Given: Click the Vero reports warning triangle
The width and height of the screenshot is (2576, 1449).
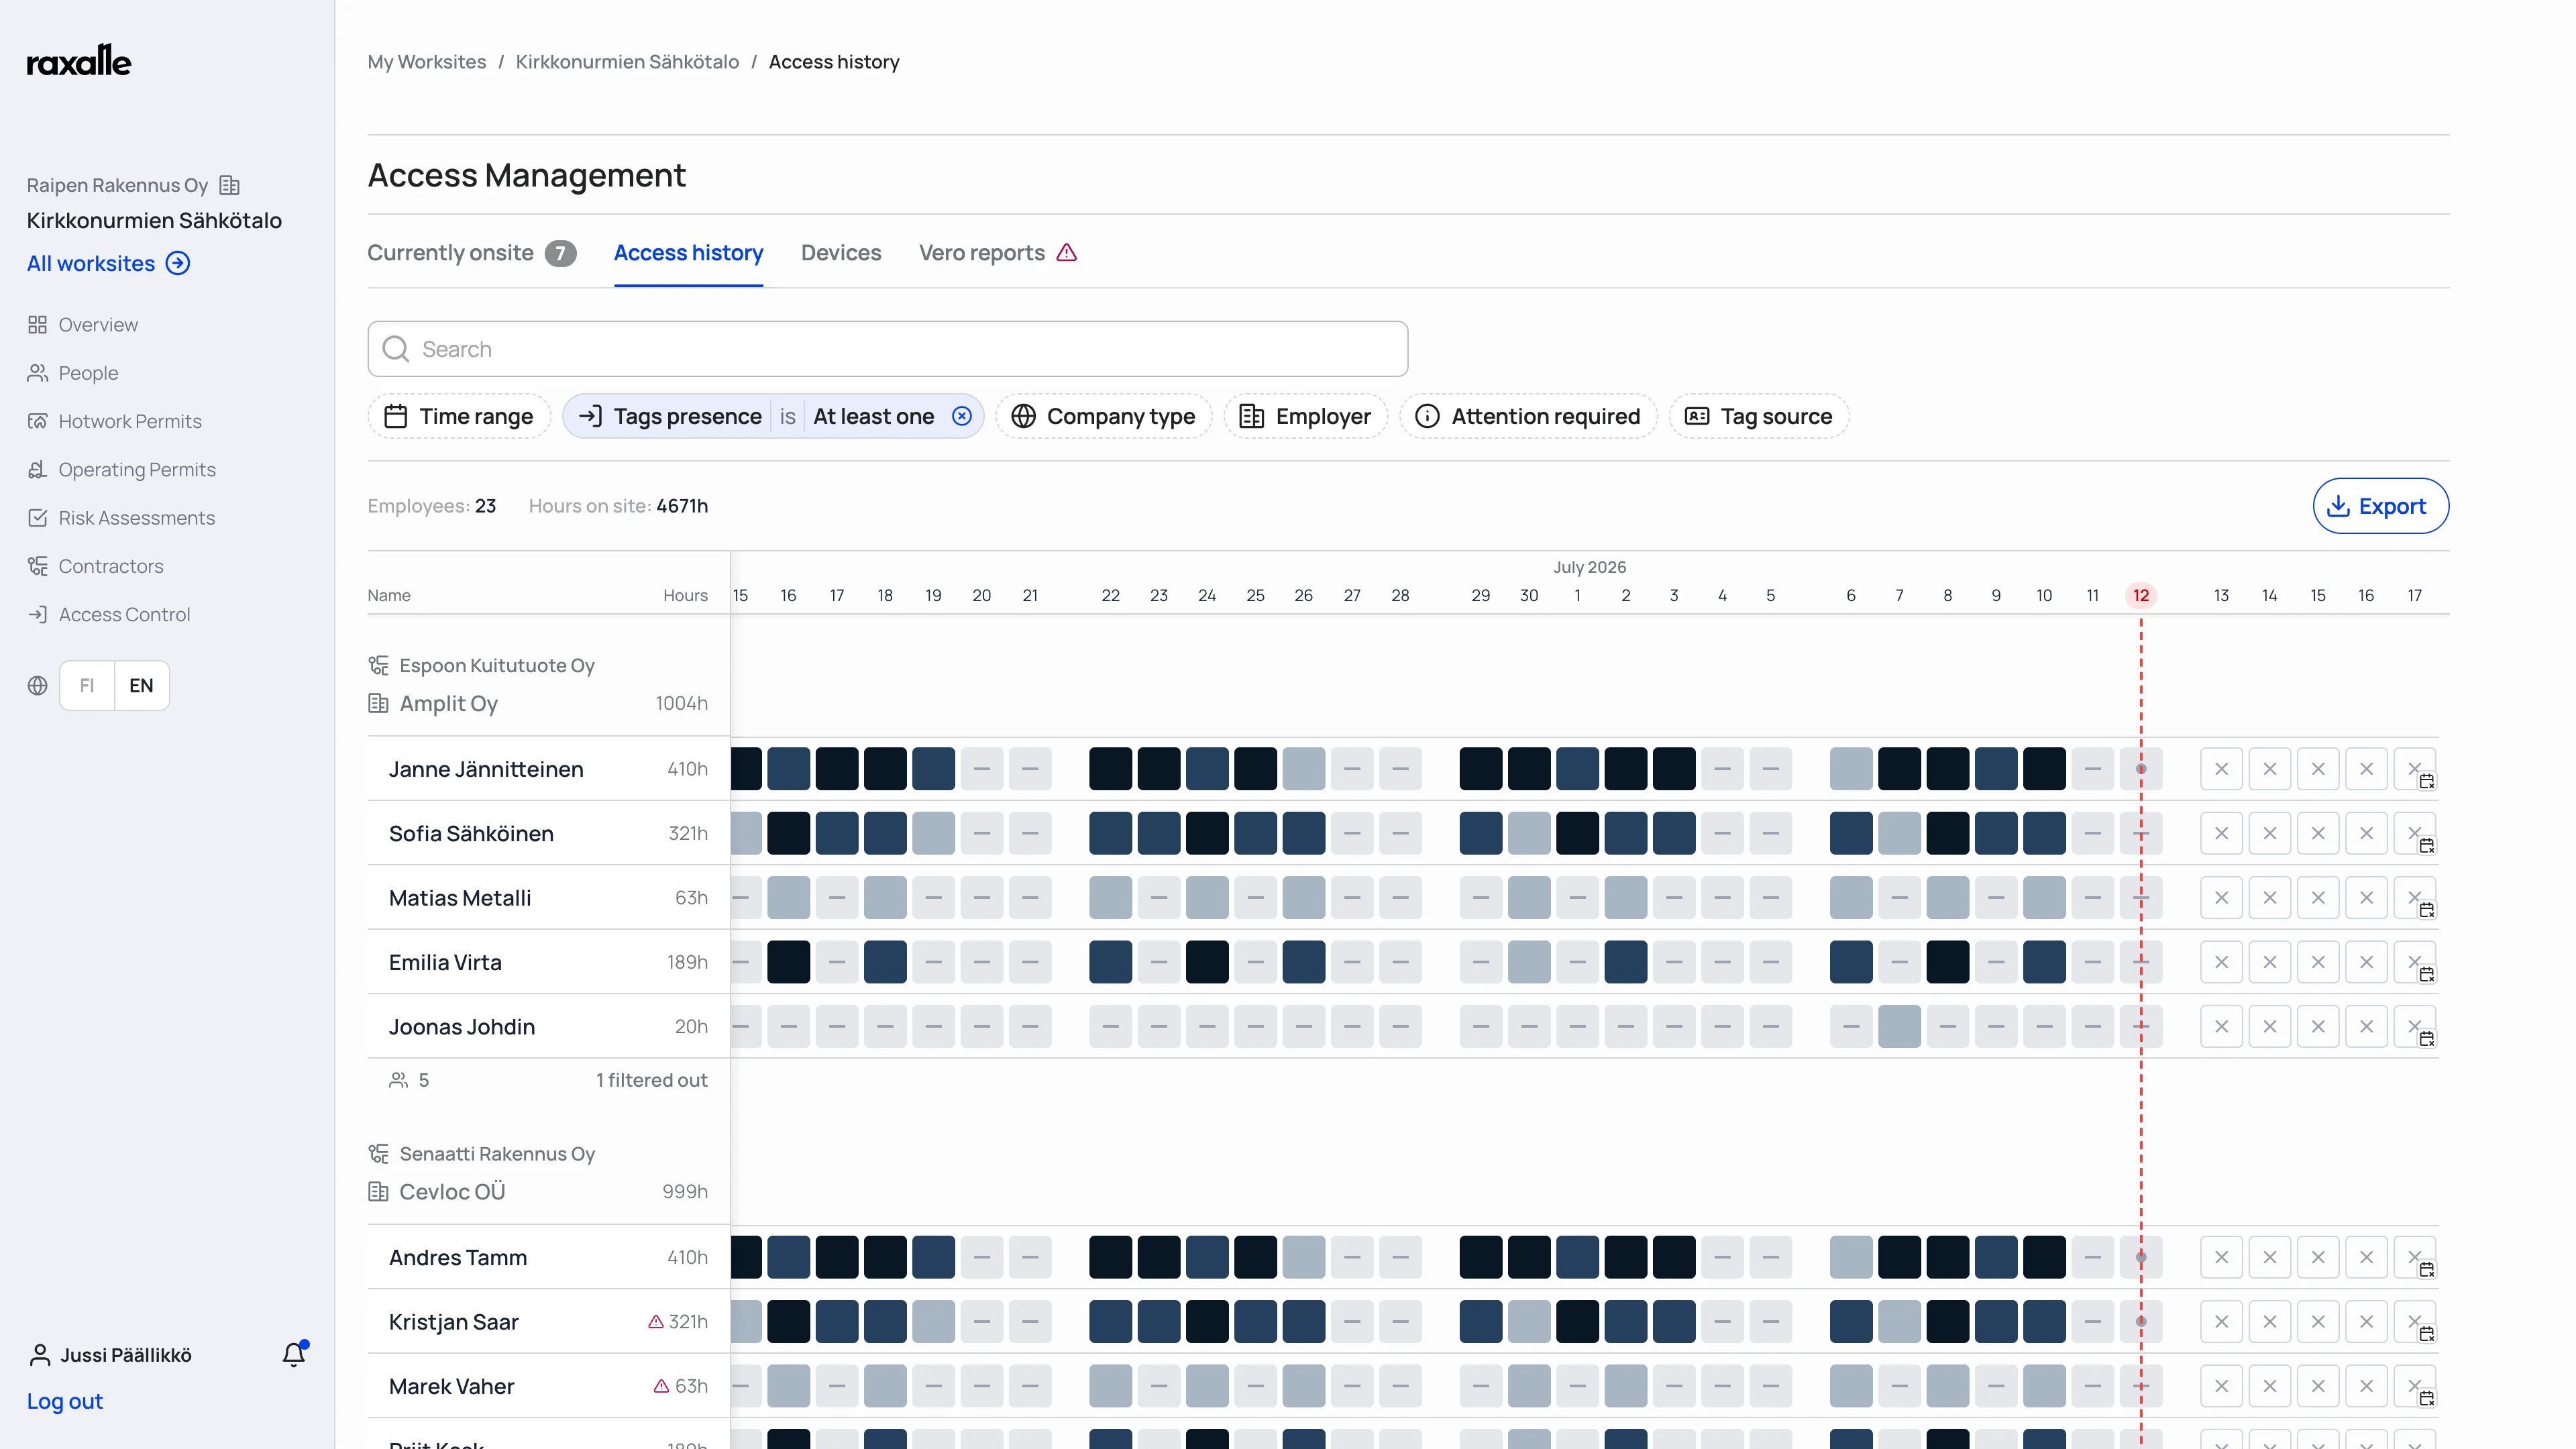Looking at the screenshot, I should [x=1067, y=253].
